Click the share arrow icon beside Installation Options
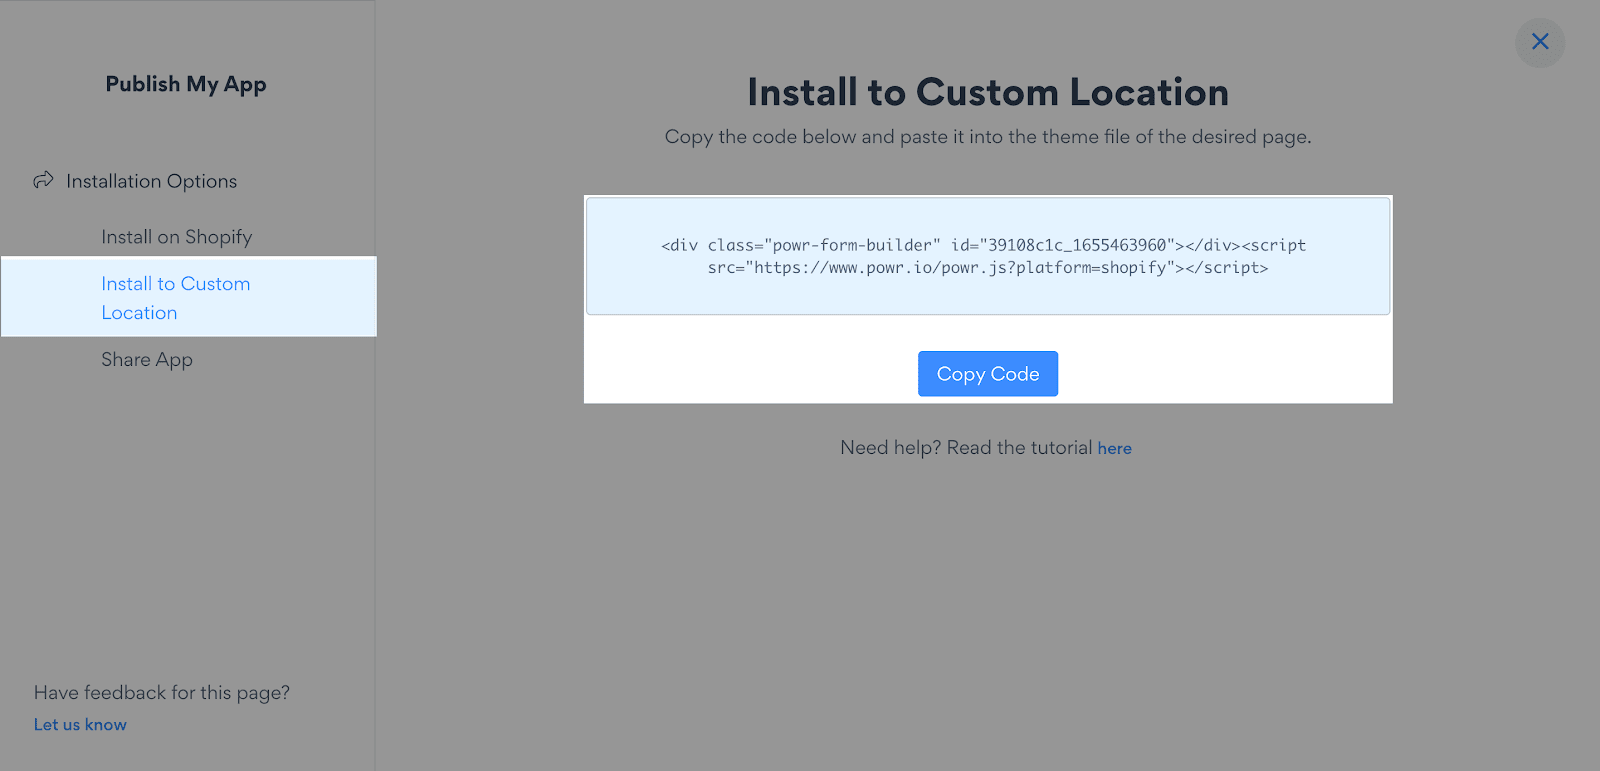The width and height of the screenshot is (1600, 771). click(x=43, y=180)
